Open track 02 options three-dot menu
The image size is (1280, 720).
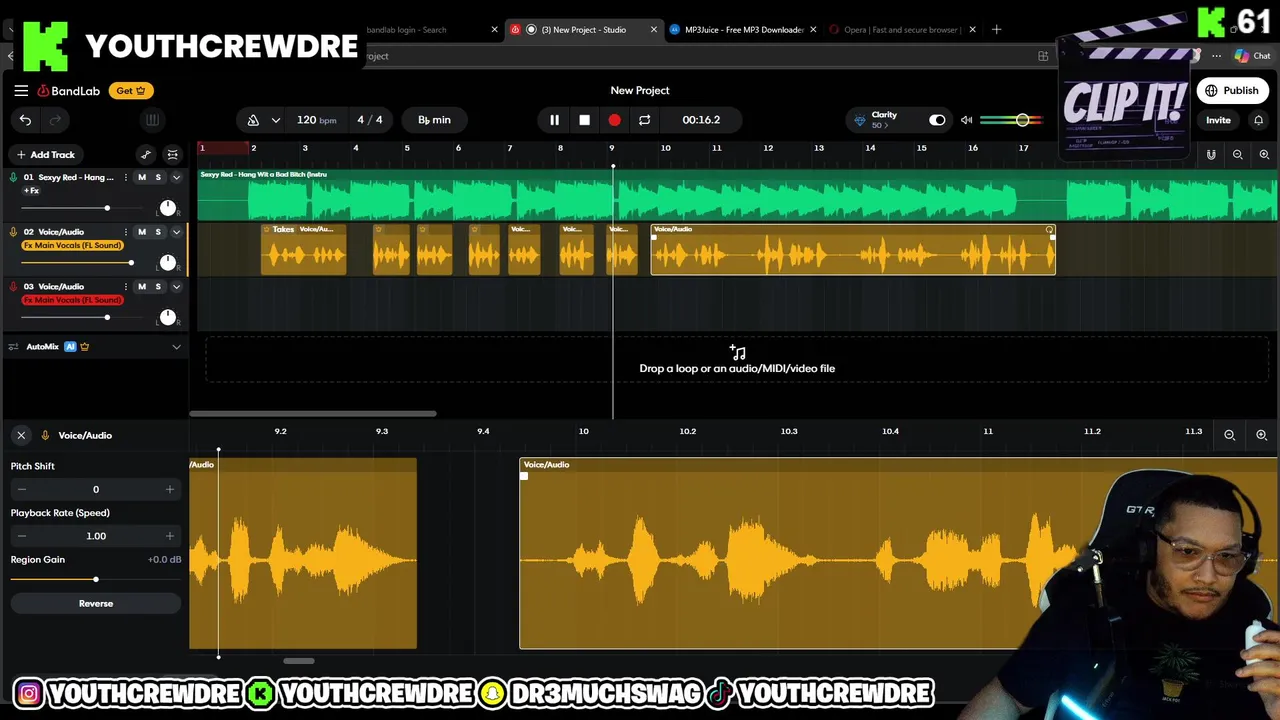(125, 232)
